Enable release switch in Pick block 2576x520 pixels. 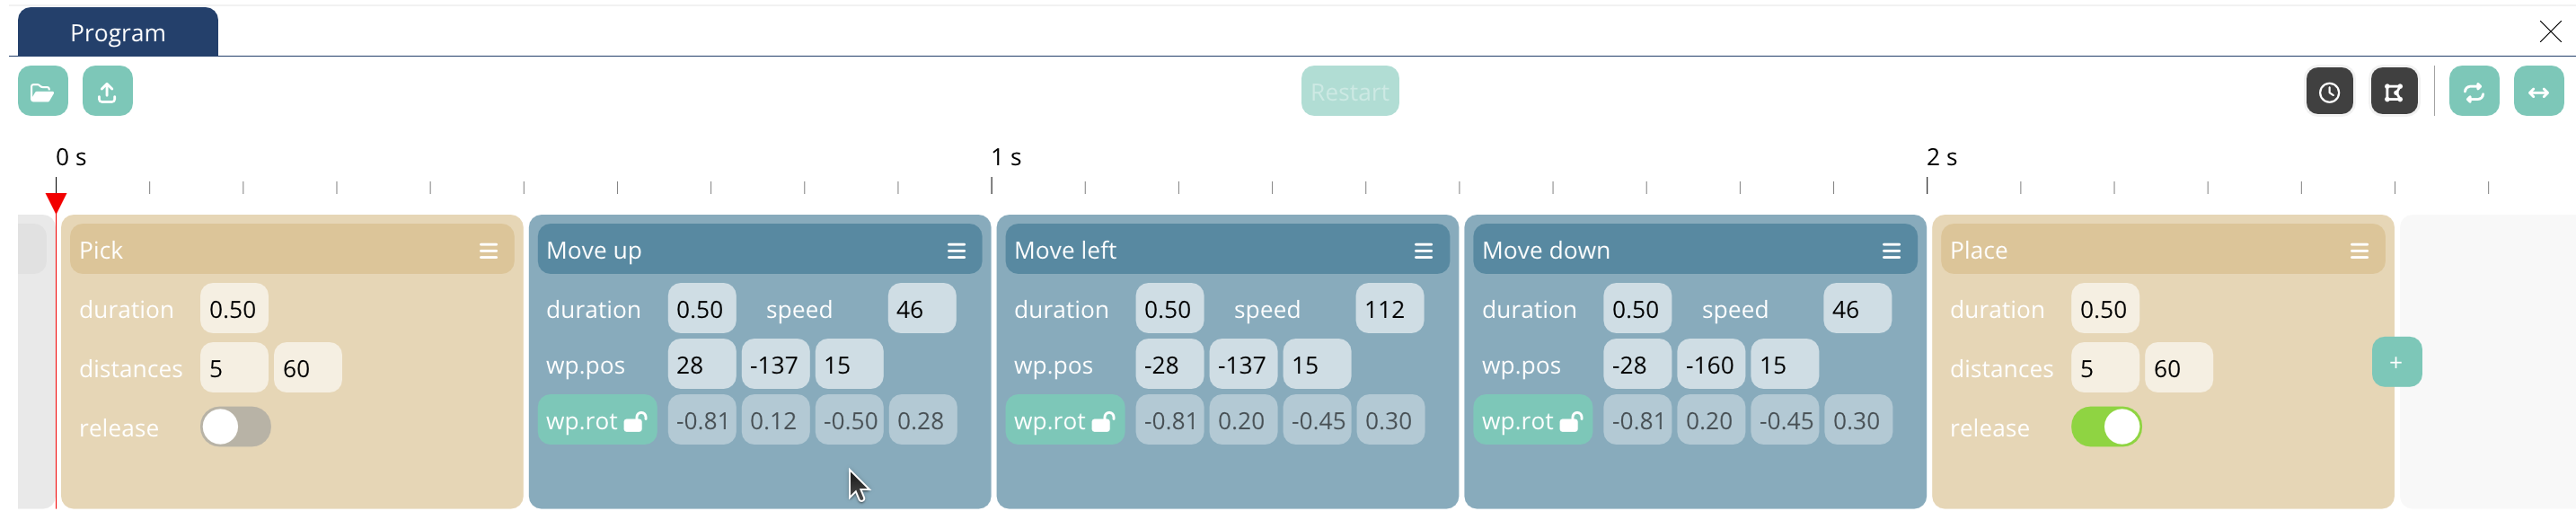point(235,427)
